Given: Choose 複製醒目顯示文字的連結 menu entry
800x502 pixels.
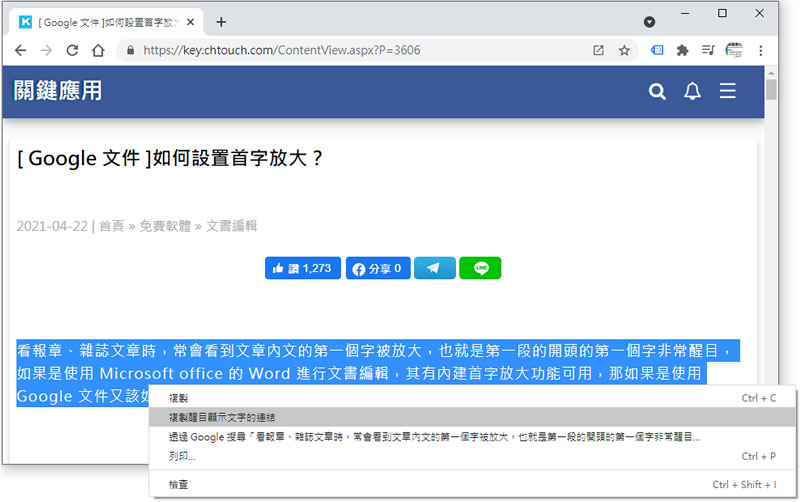Looking at the screenshot, I should click(x=472, y=417).
